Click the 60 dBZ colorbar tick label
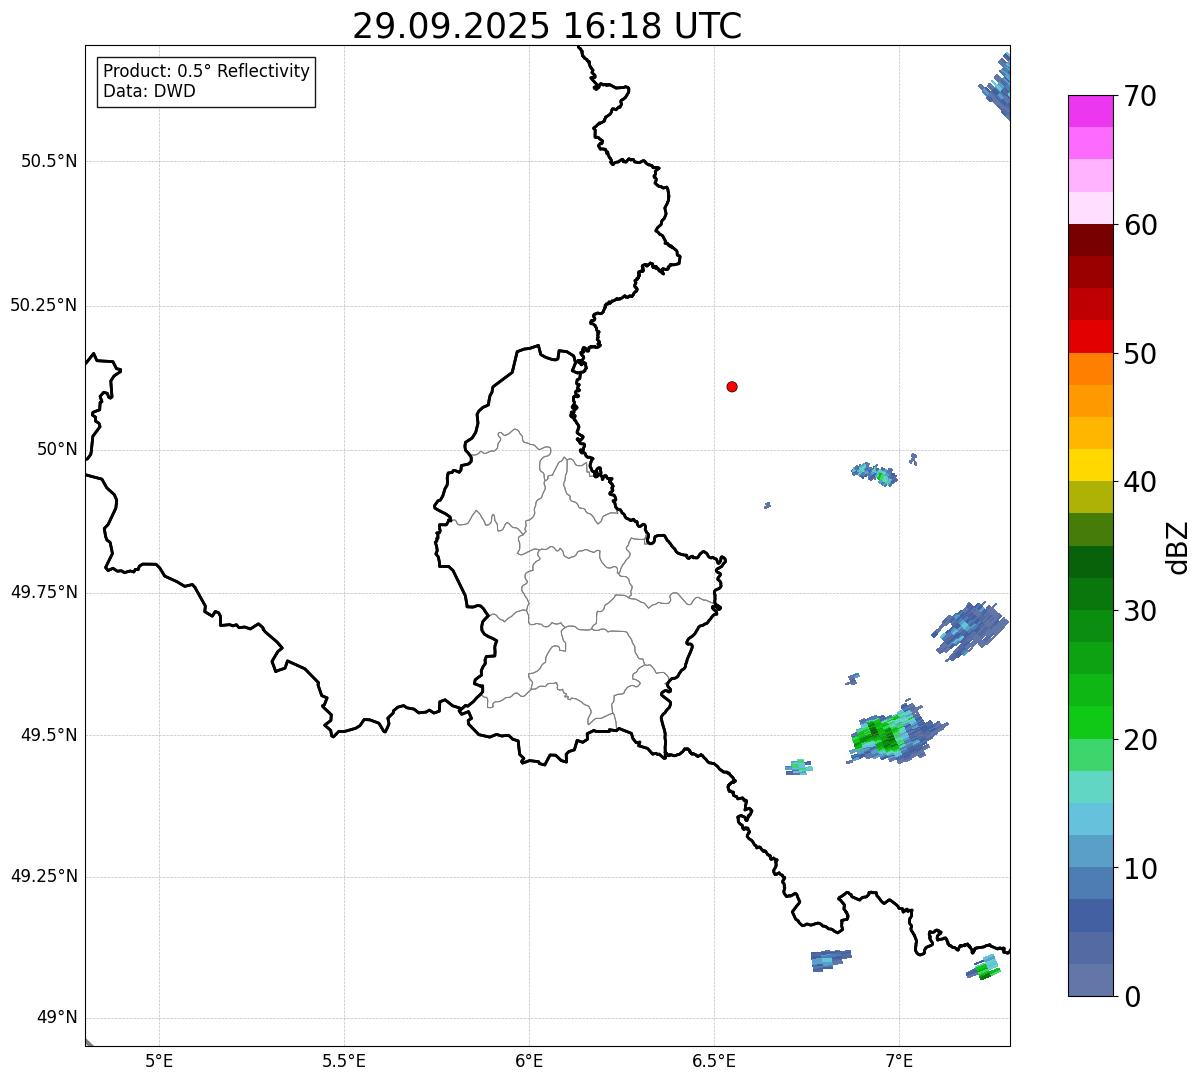This screenshot has height=1081, width=1202. coord(1140,225)
